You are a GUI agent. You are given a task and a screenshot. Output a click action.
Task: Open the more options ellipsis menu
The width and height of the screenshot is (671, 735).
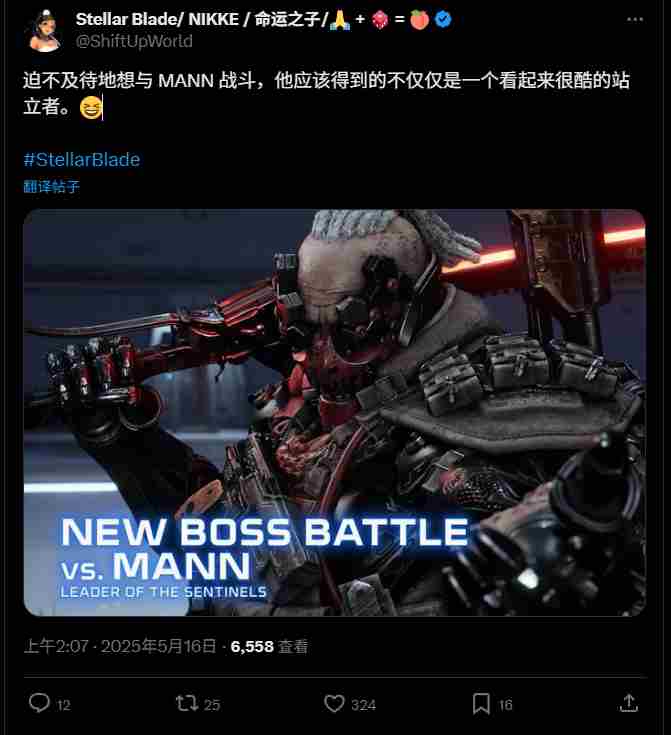coord(635,19)
